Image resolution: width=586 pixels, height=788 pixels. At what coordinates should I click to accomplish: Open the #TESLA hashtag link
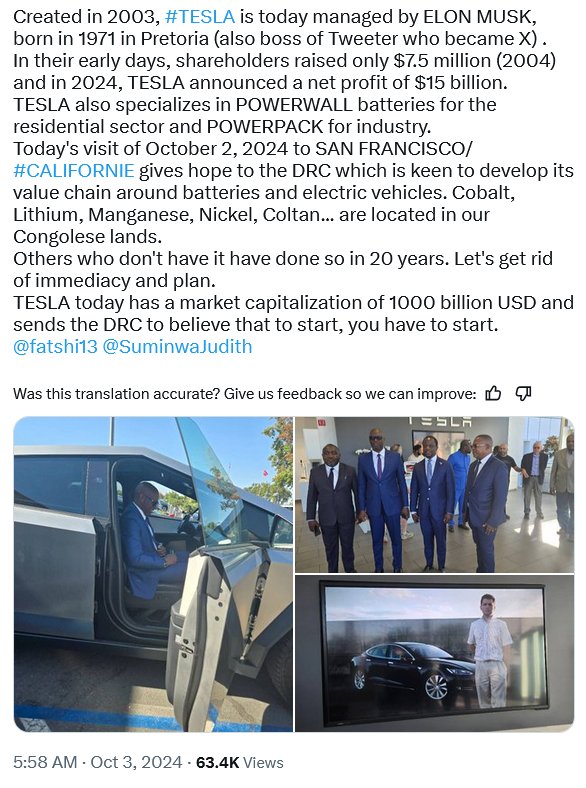pos(200,17)
